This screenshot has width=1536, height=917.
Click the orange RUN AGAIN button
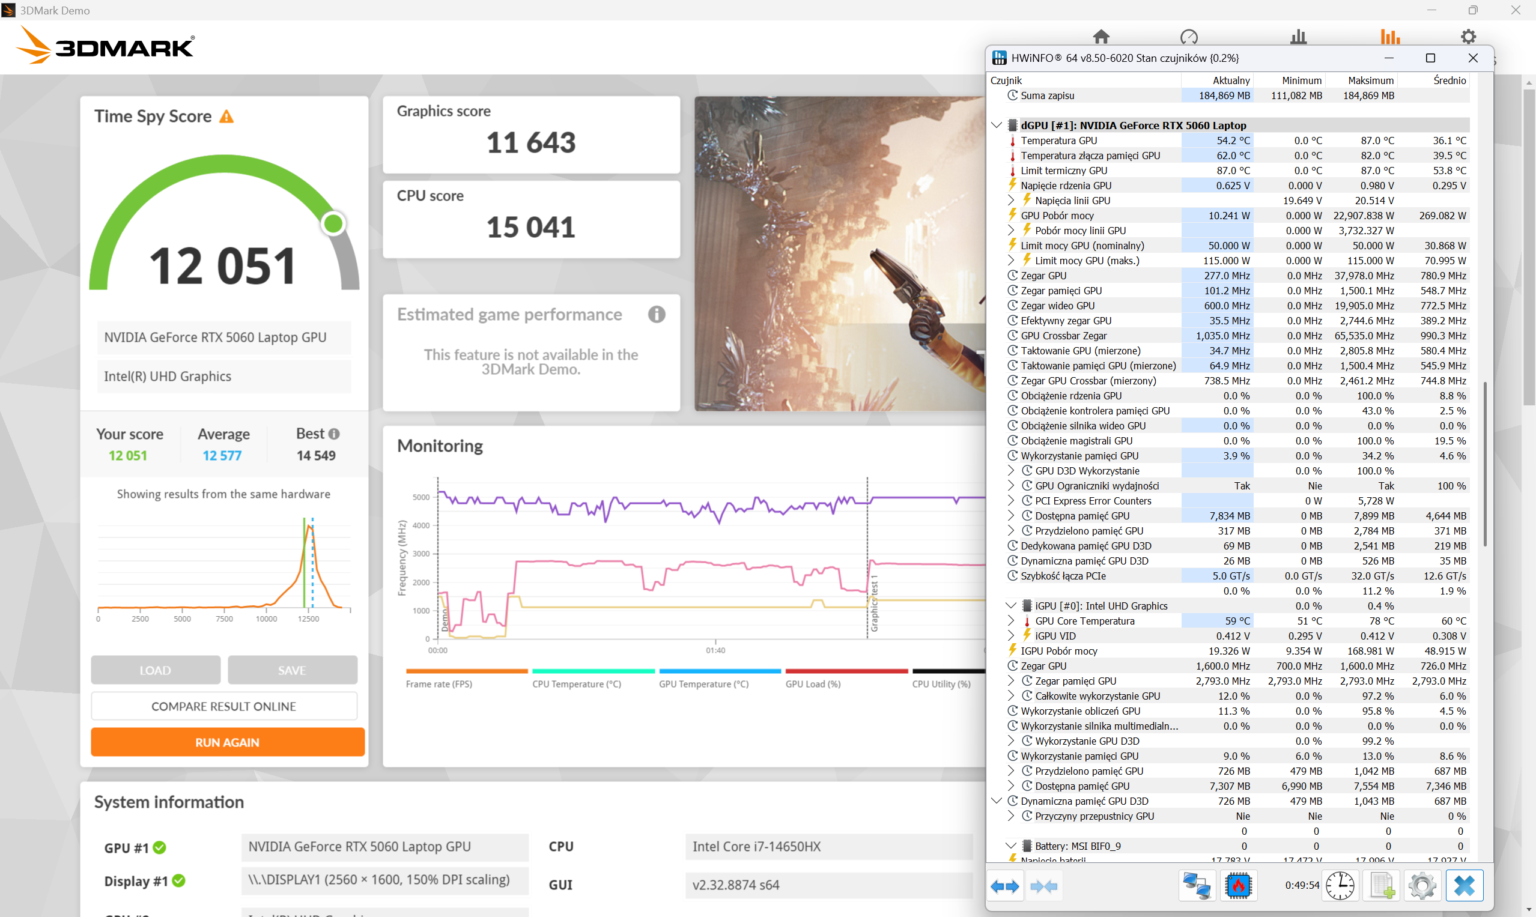(227, 742)
